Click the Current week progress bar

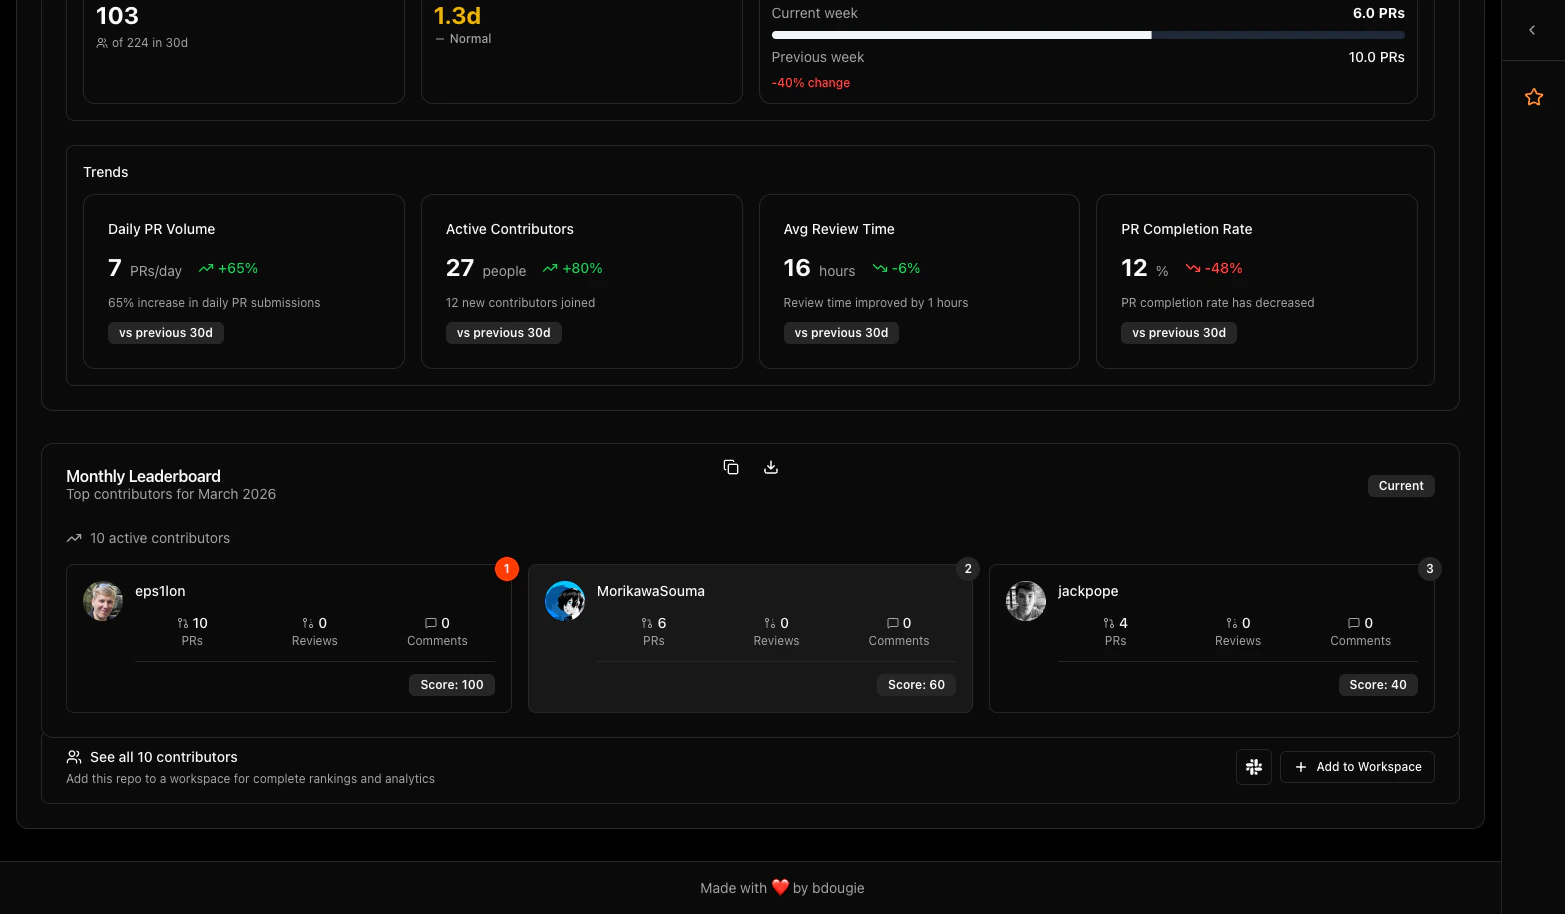pos(1087,34)
